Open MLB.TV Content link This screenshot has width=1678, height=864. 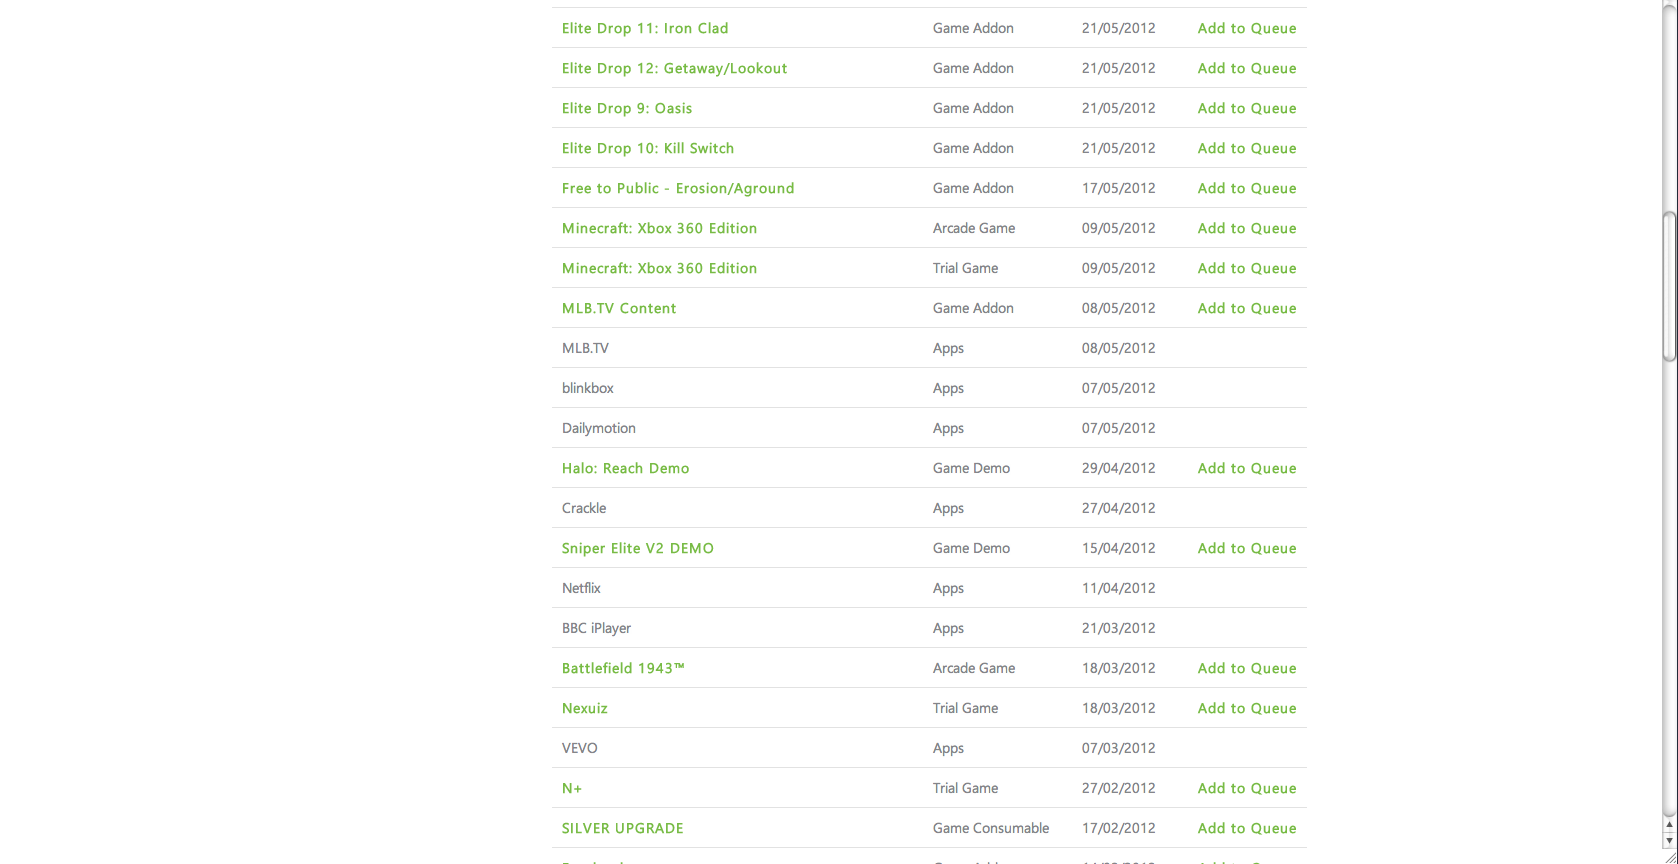(619, 308)
